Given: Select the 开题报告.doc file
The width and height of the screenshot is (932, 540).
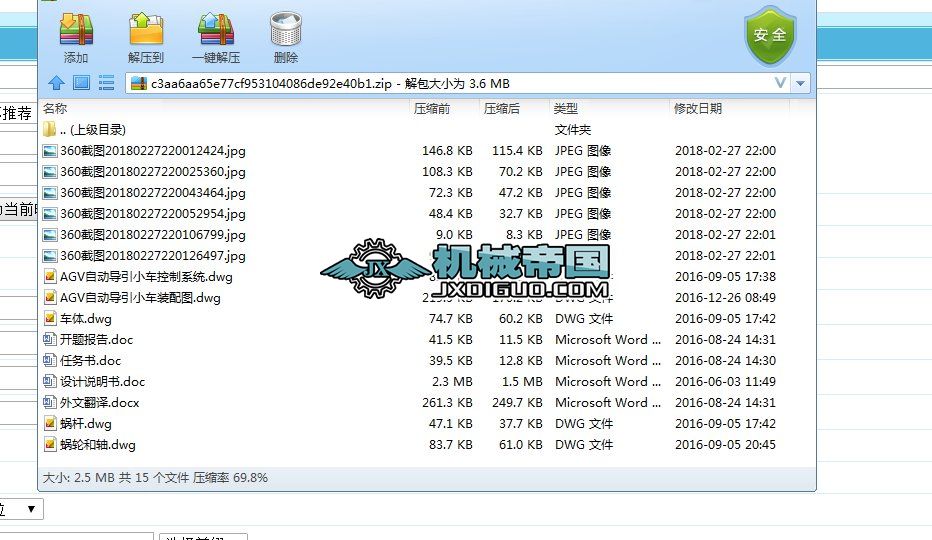Looking at the screenshot, I should pos(96,340).
